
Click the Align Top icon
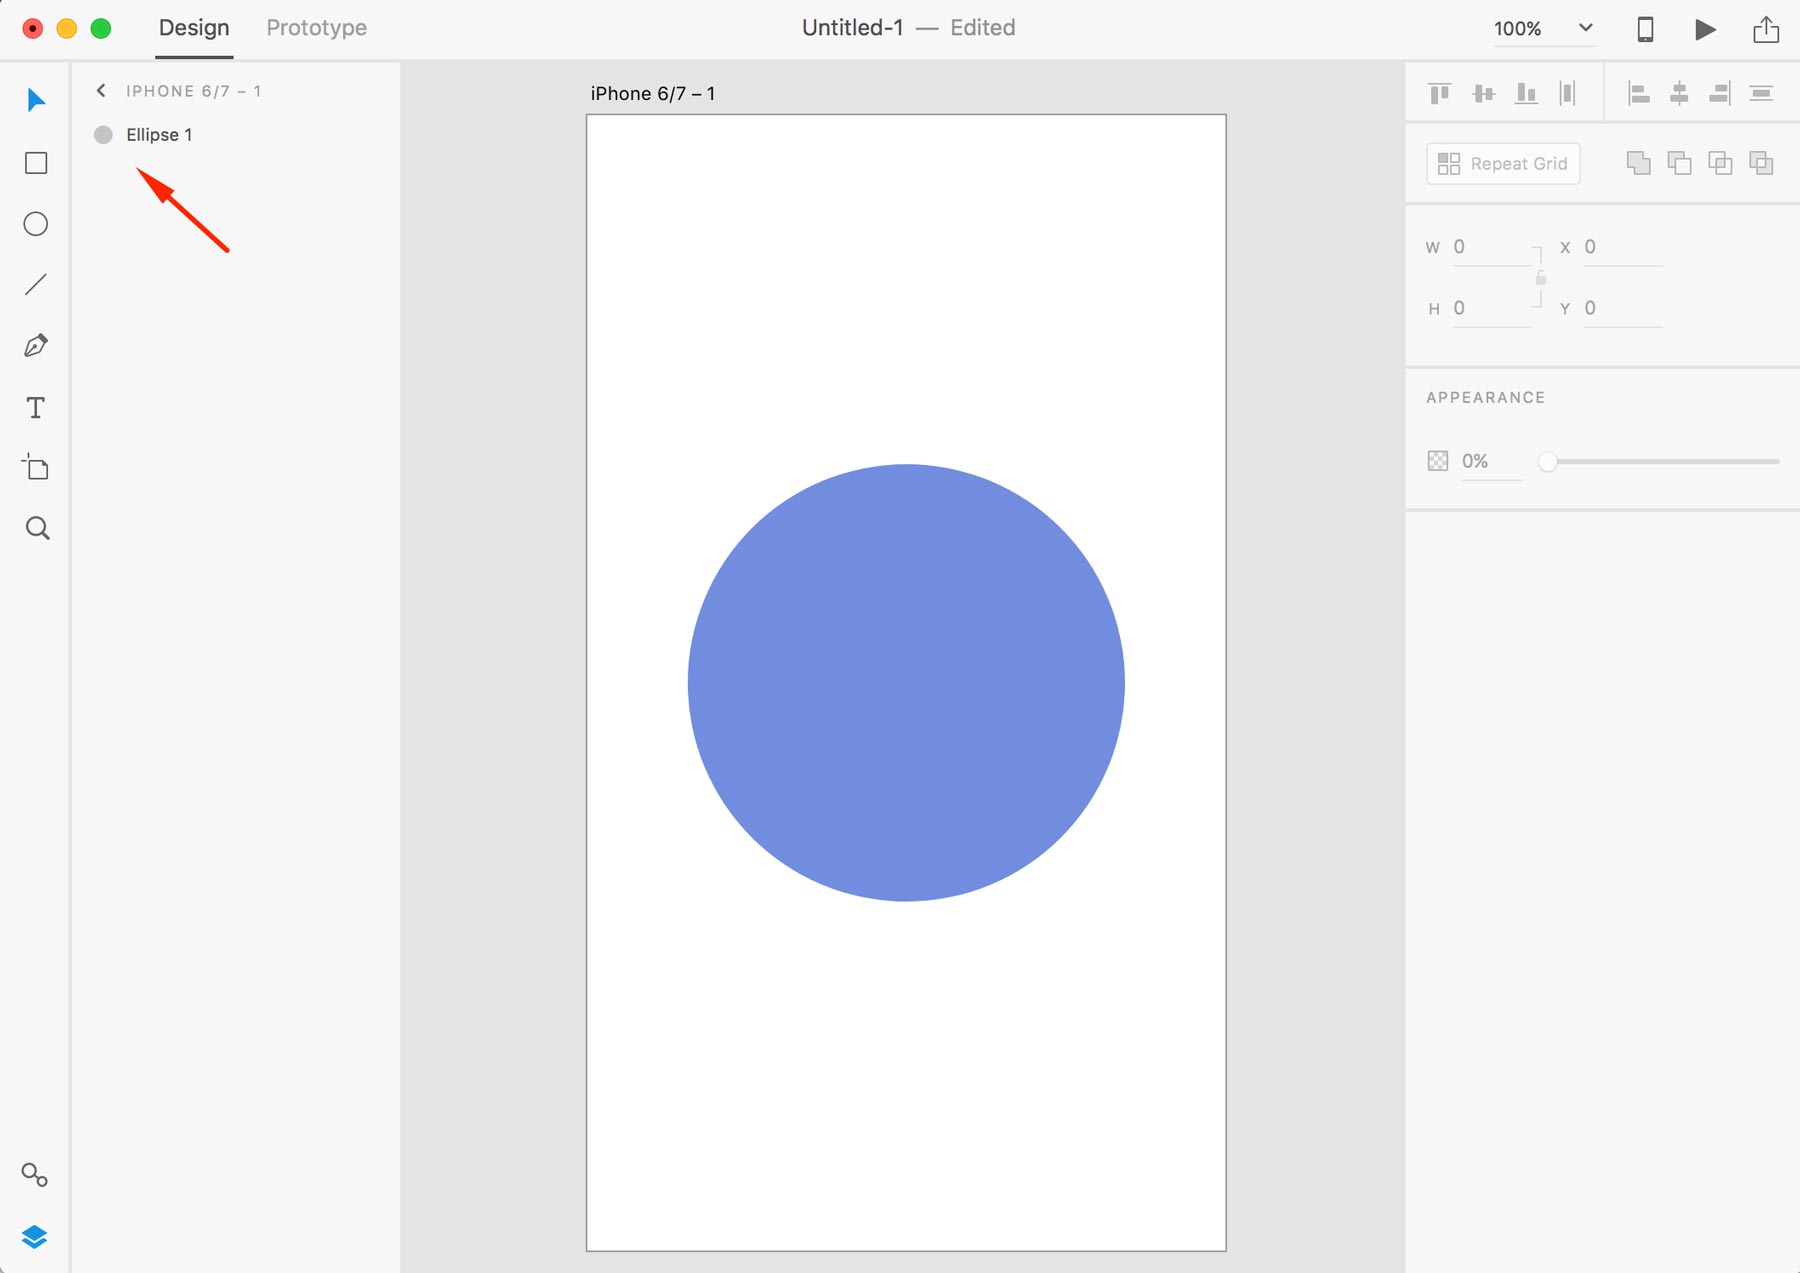click(x=1440, y=92)
